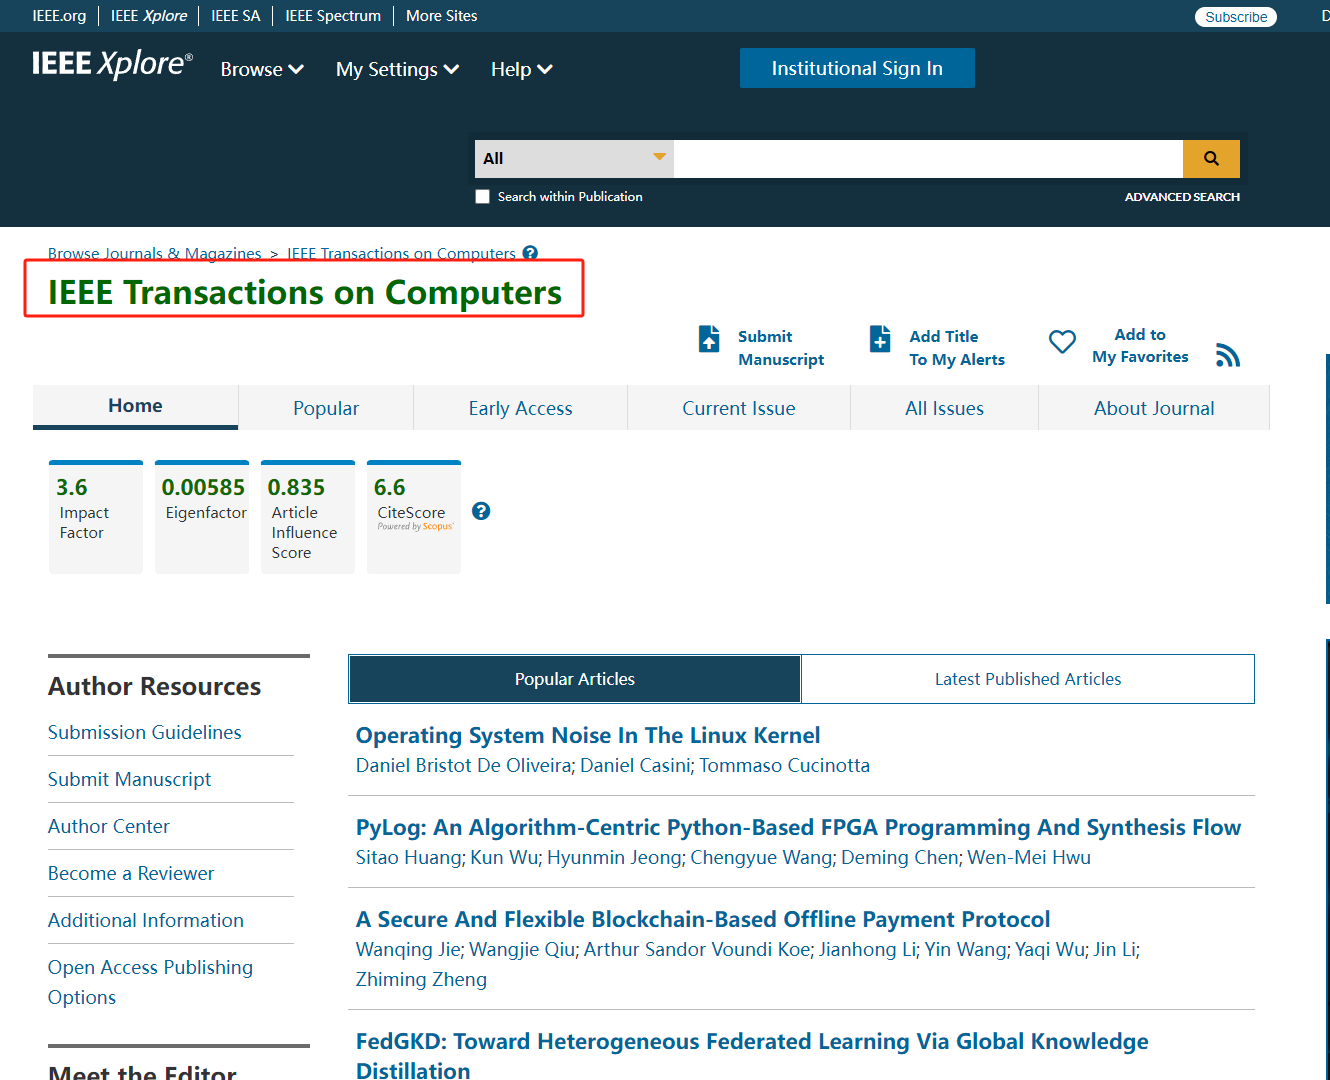The height and width of the screenshot is (1080, 1330).
Task: Open PyLog FPGA Programming article
Action: pos(798,827)
